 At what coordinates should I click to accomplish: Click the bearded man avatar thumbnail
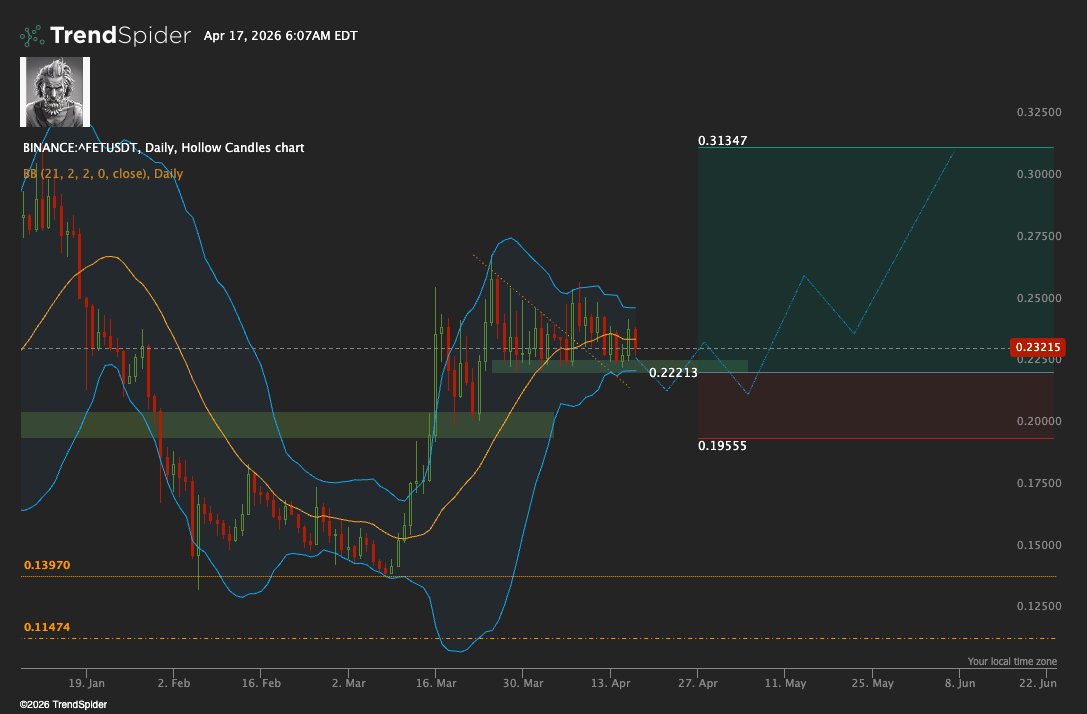[x=56, y=92]
